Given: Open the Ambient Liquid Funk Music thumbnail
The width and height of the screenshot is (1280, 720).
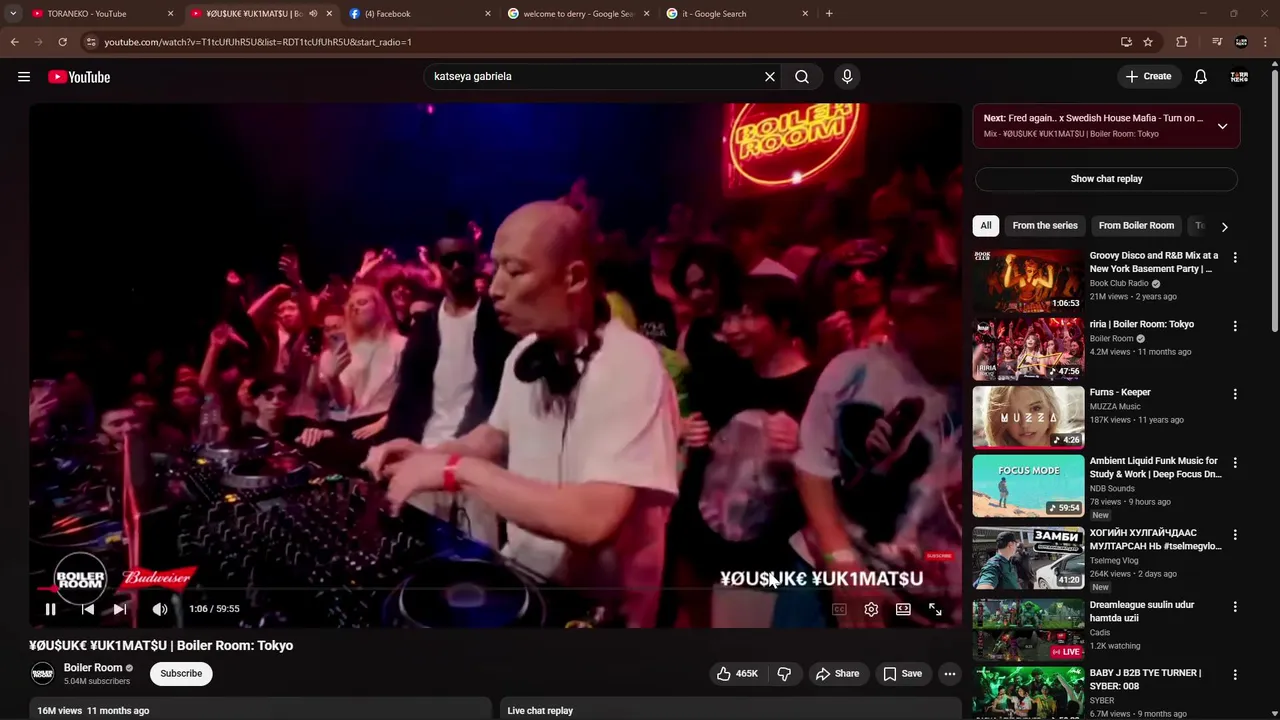Looking at the screenshot, I should [x=1028, y=486].
